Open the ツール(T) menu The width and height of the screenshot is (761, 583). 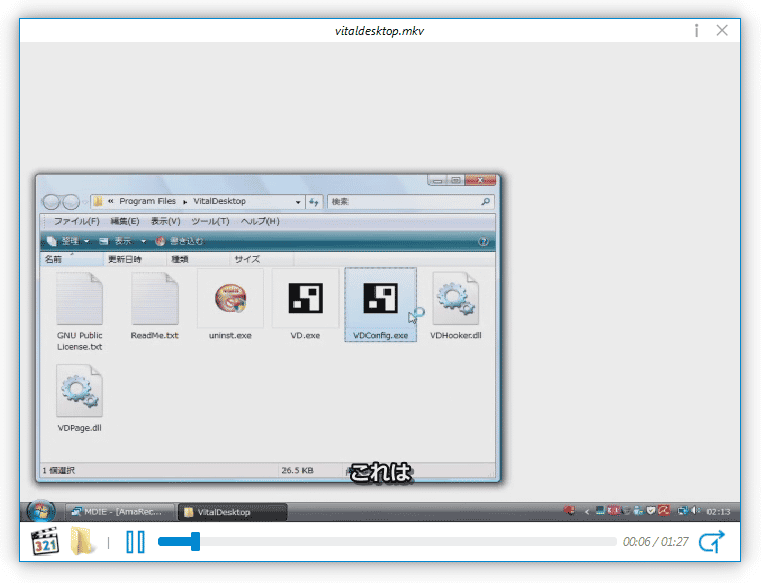210,221
